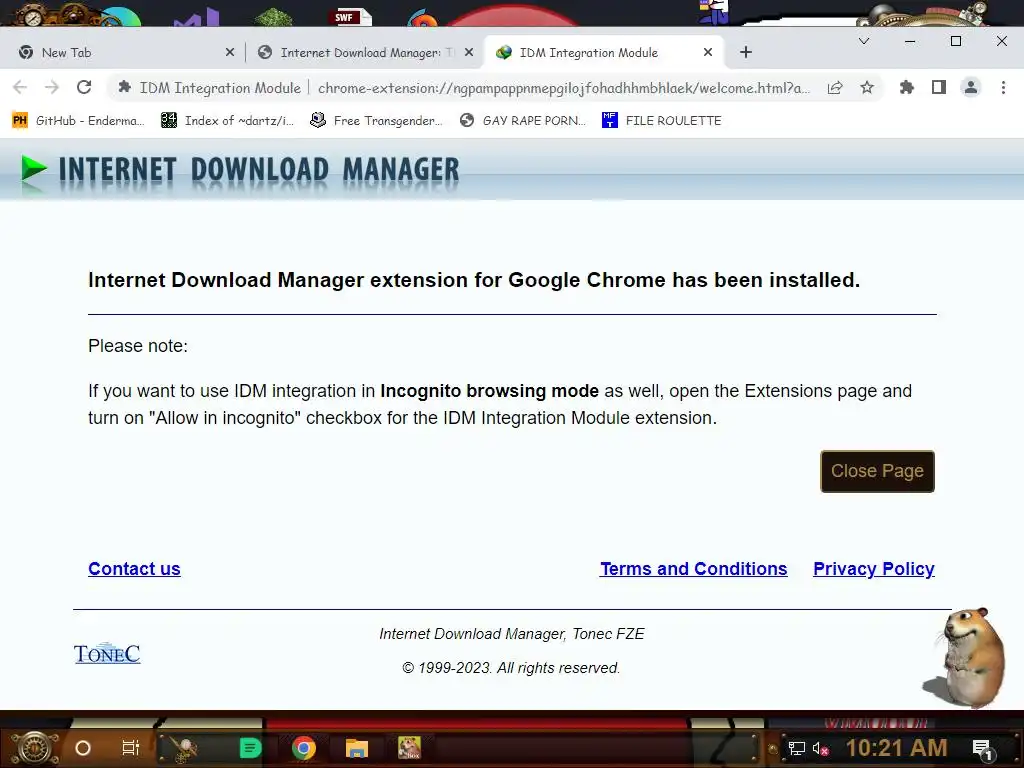Click the network icon in system tray
The height and width of the screenshot is (768, 1024).
coord(796,748)
